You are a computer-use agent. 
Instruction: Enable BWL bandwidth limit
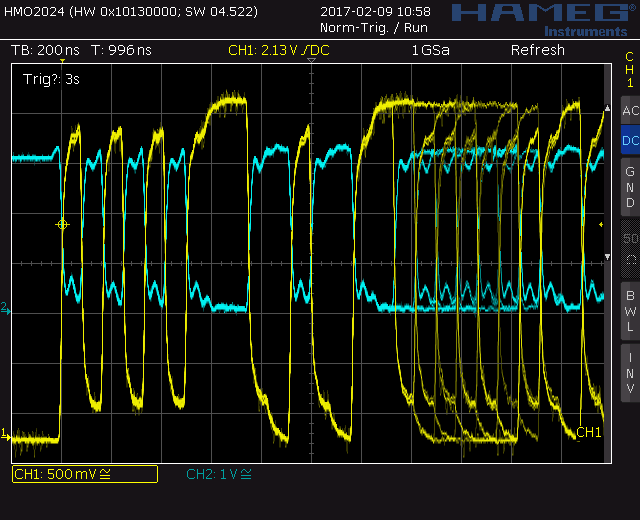tap(629, 310)
